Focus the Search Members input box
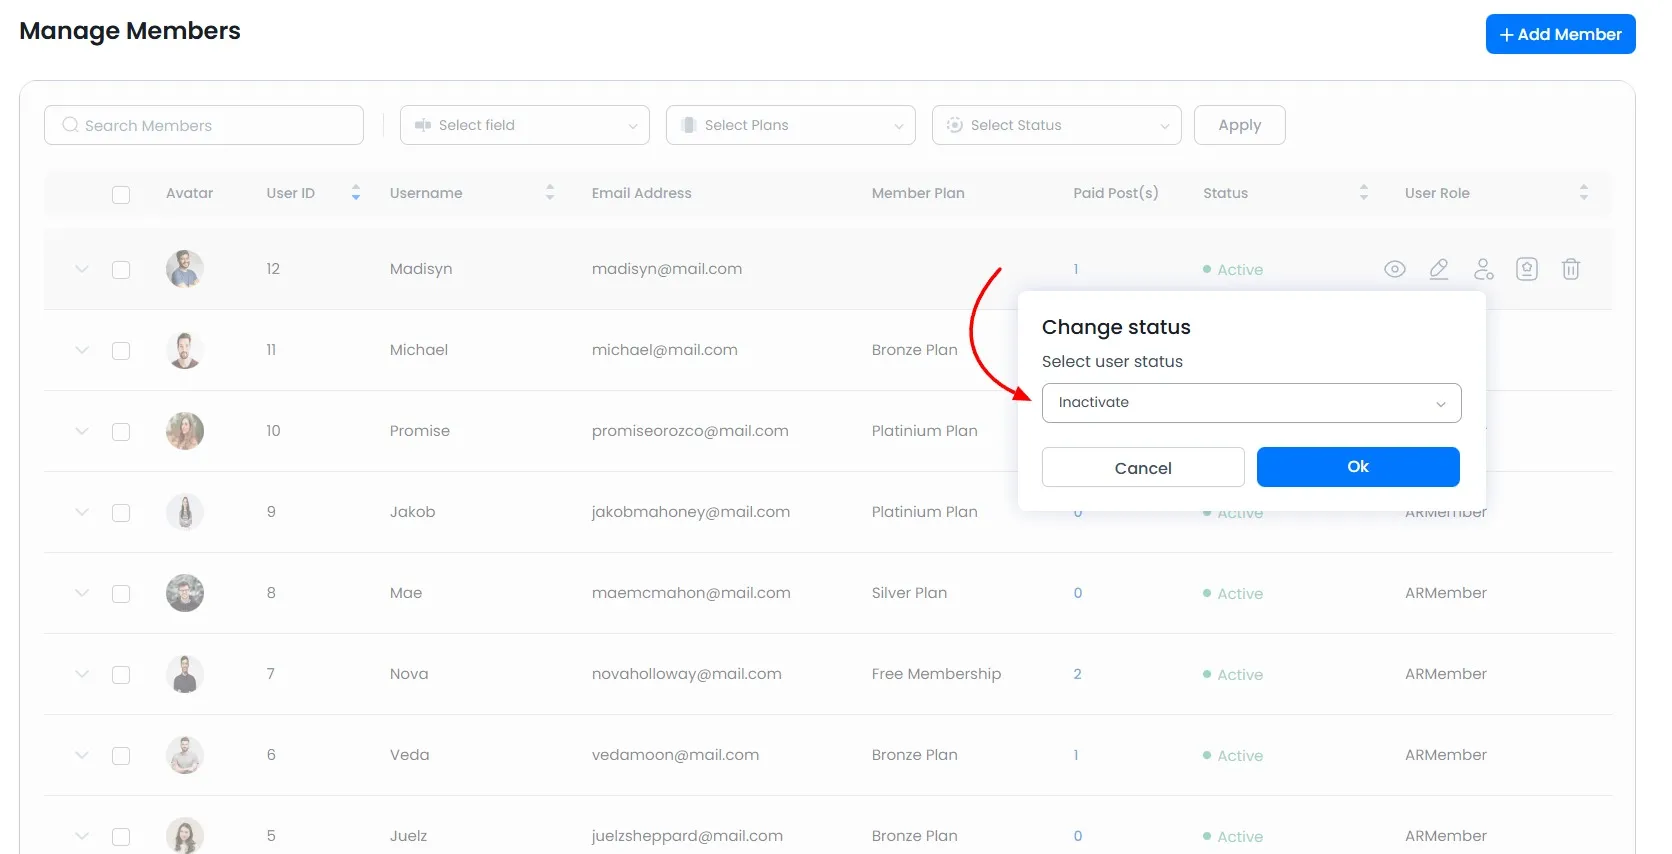Image resolution: width=1672 pixels, height=854 pixels. click(204, 125)
